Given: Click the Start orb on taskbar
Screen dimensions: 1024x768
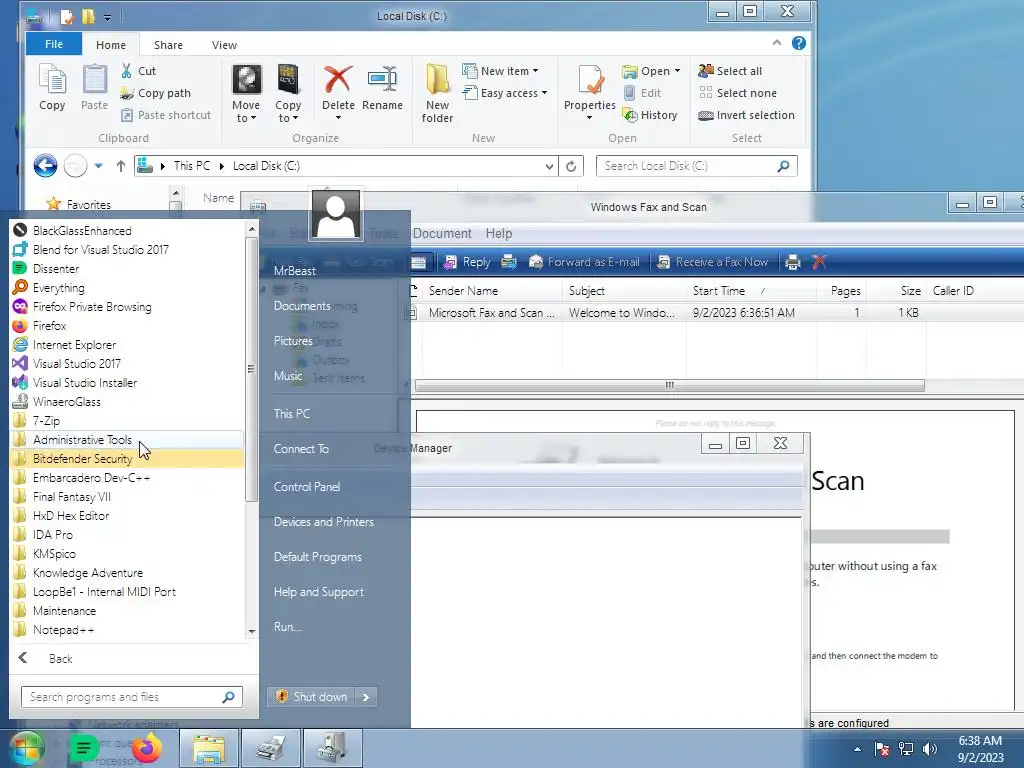Looking at the screenshot, I should [x=26, y=748].
